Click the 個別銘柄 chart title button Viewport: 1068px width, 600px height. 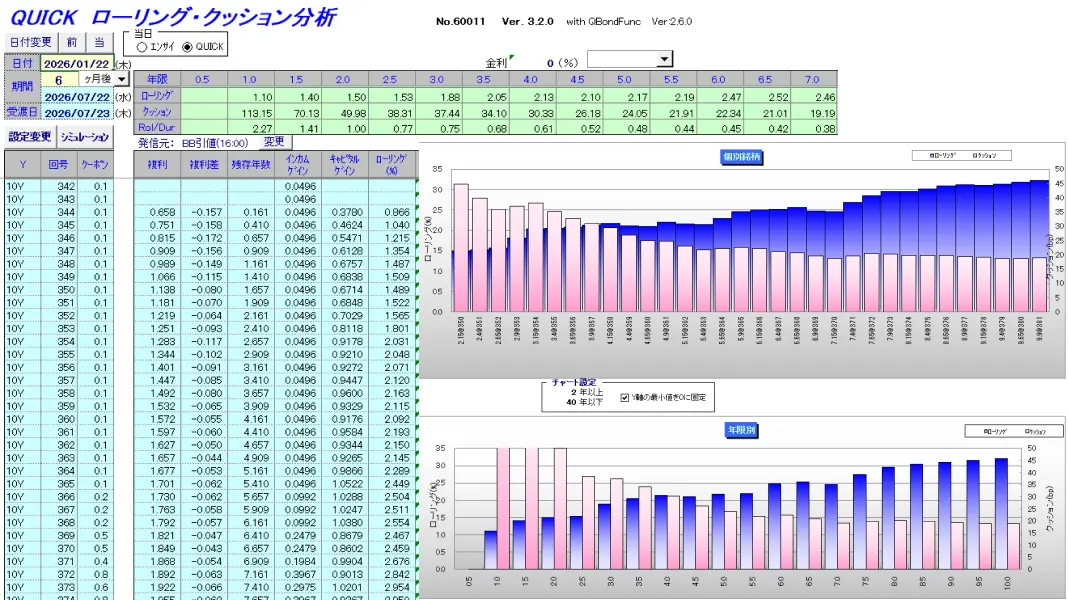[742, 157]
